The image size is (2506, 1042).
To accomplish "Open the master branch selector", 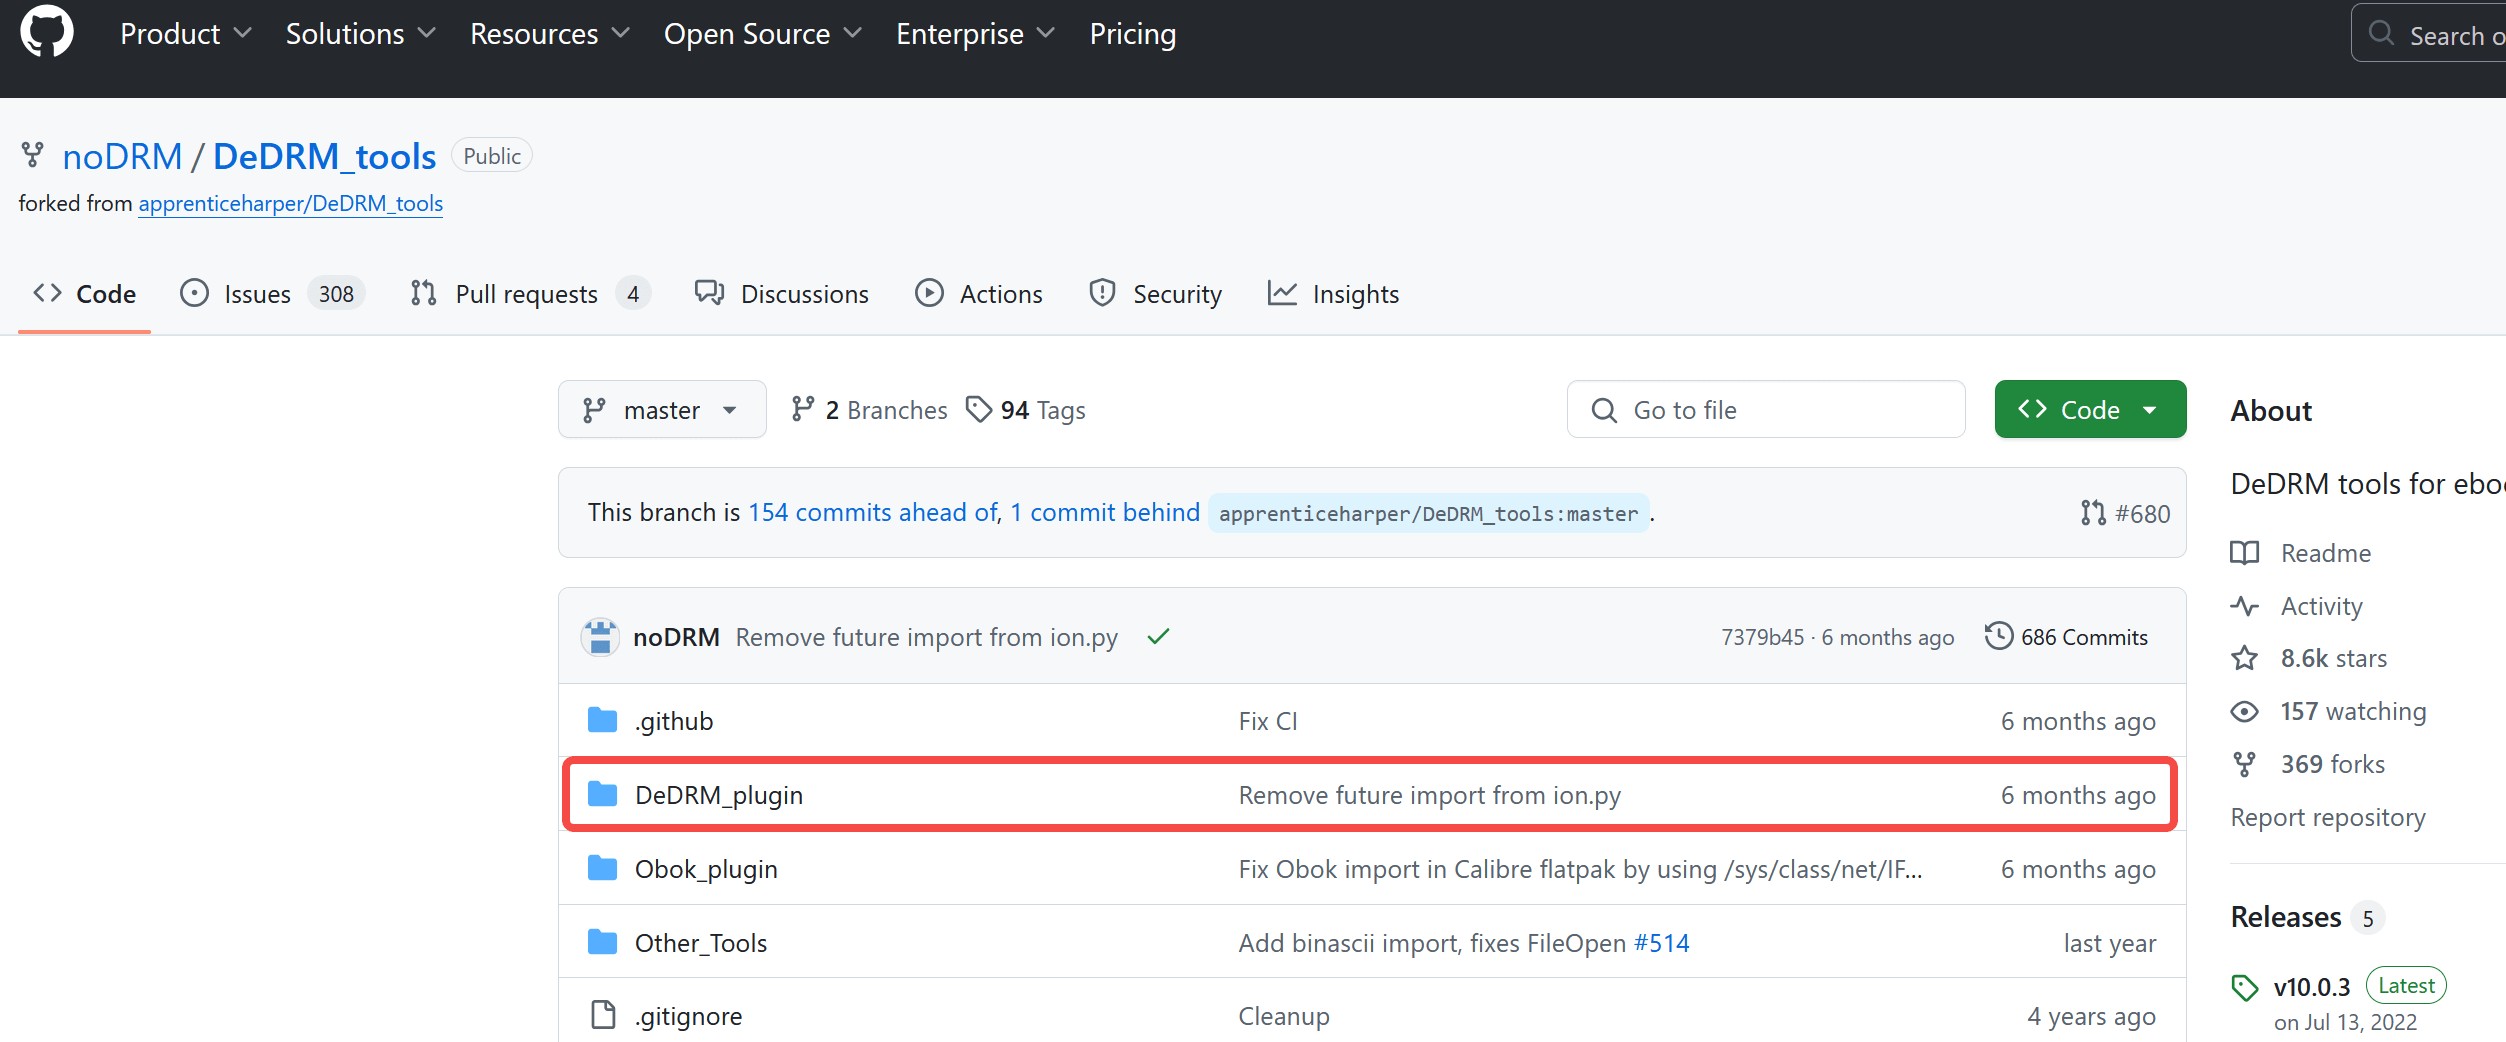I will (x=662, y=410).
